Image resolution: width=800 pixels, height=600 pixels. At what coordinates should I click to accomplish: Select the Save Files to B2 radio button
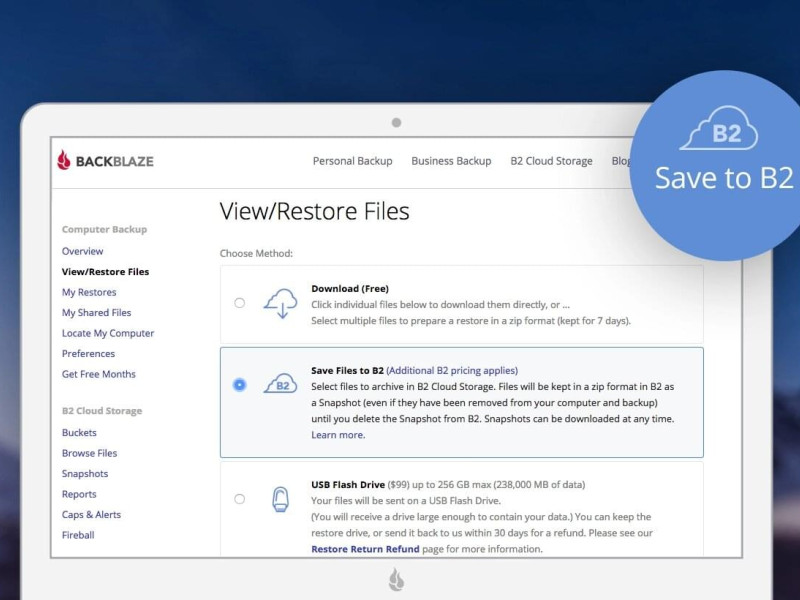click(x=239, y=385)
